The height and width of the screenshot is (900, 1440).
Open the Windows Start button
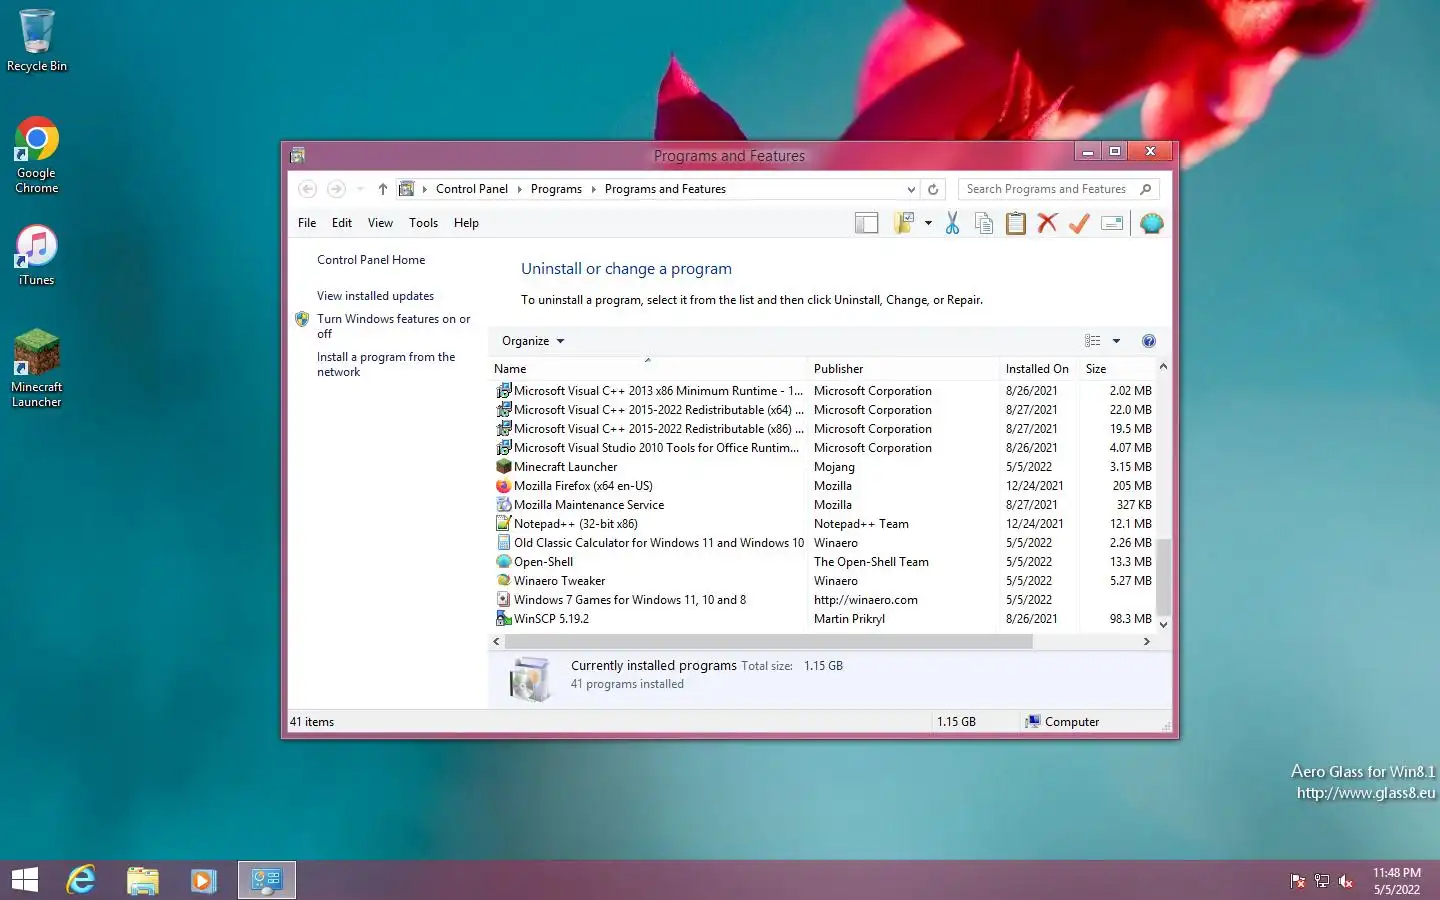(x=25, y=880)
